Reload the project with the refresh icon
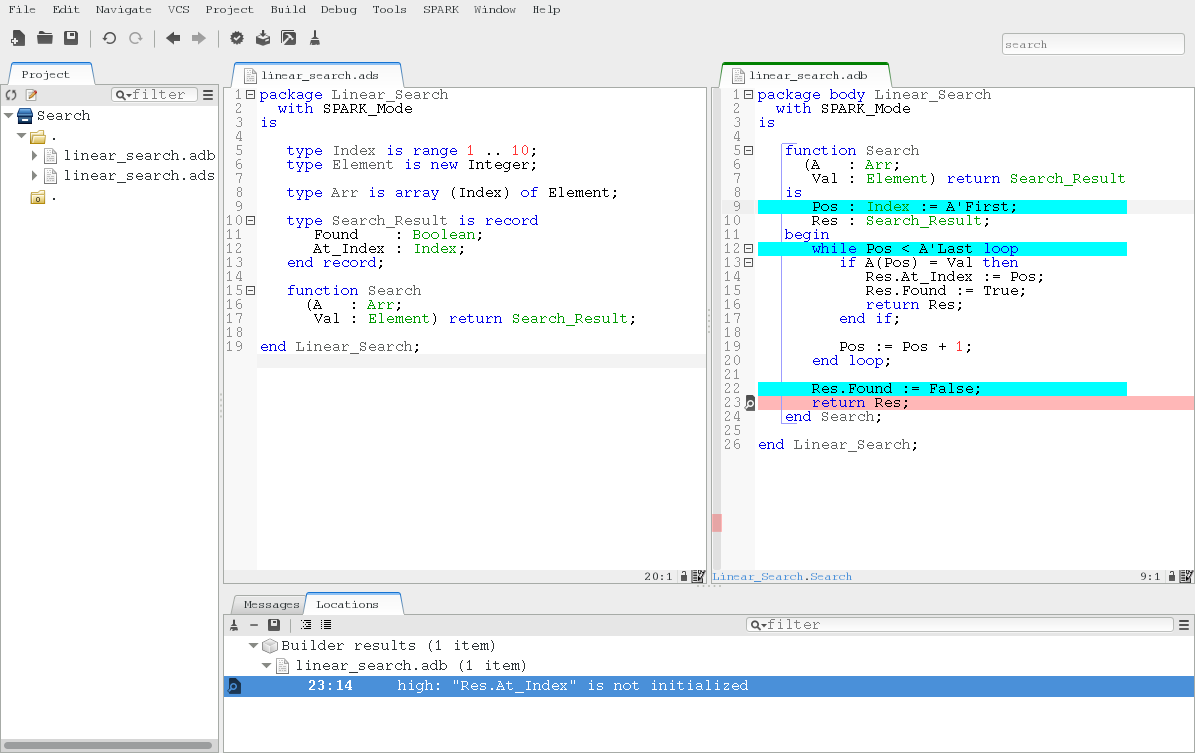 click(11, 95)
